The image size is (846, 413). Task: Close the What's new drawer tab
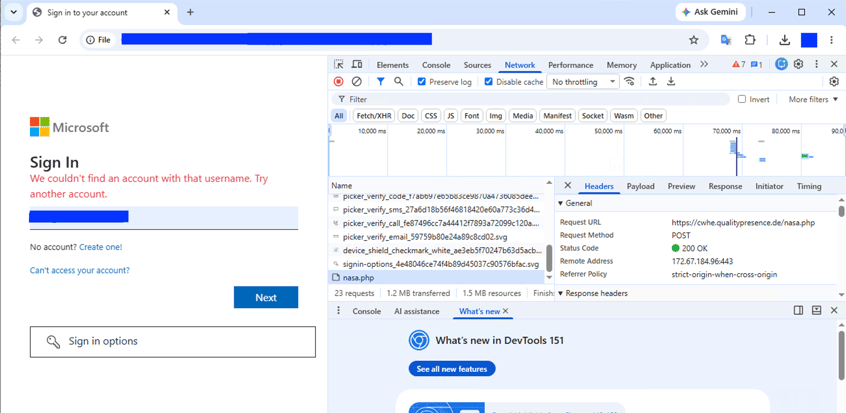(x=506, y=311)
